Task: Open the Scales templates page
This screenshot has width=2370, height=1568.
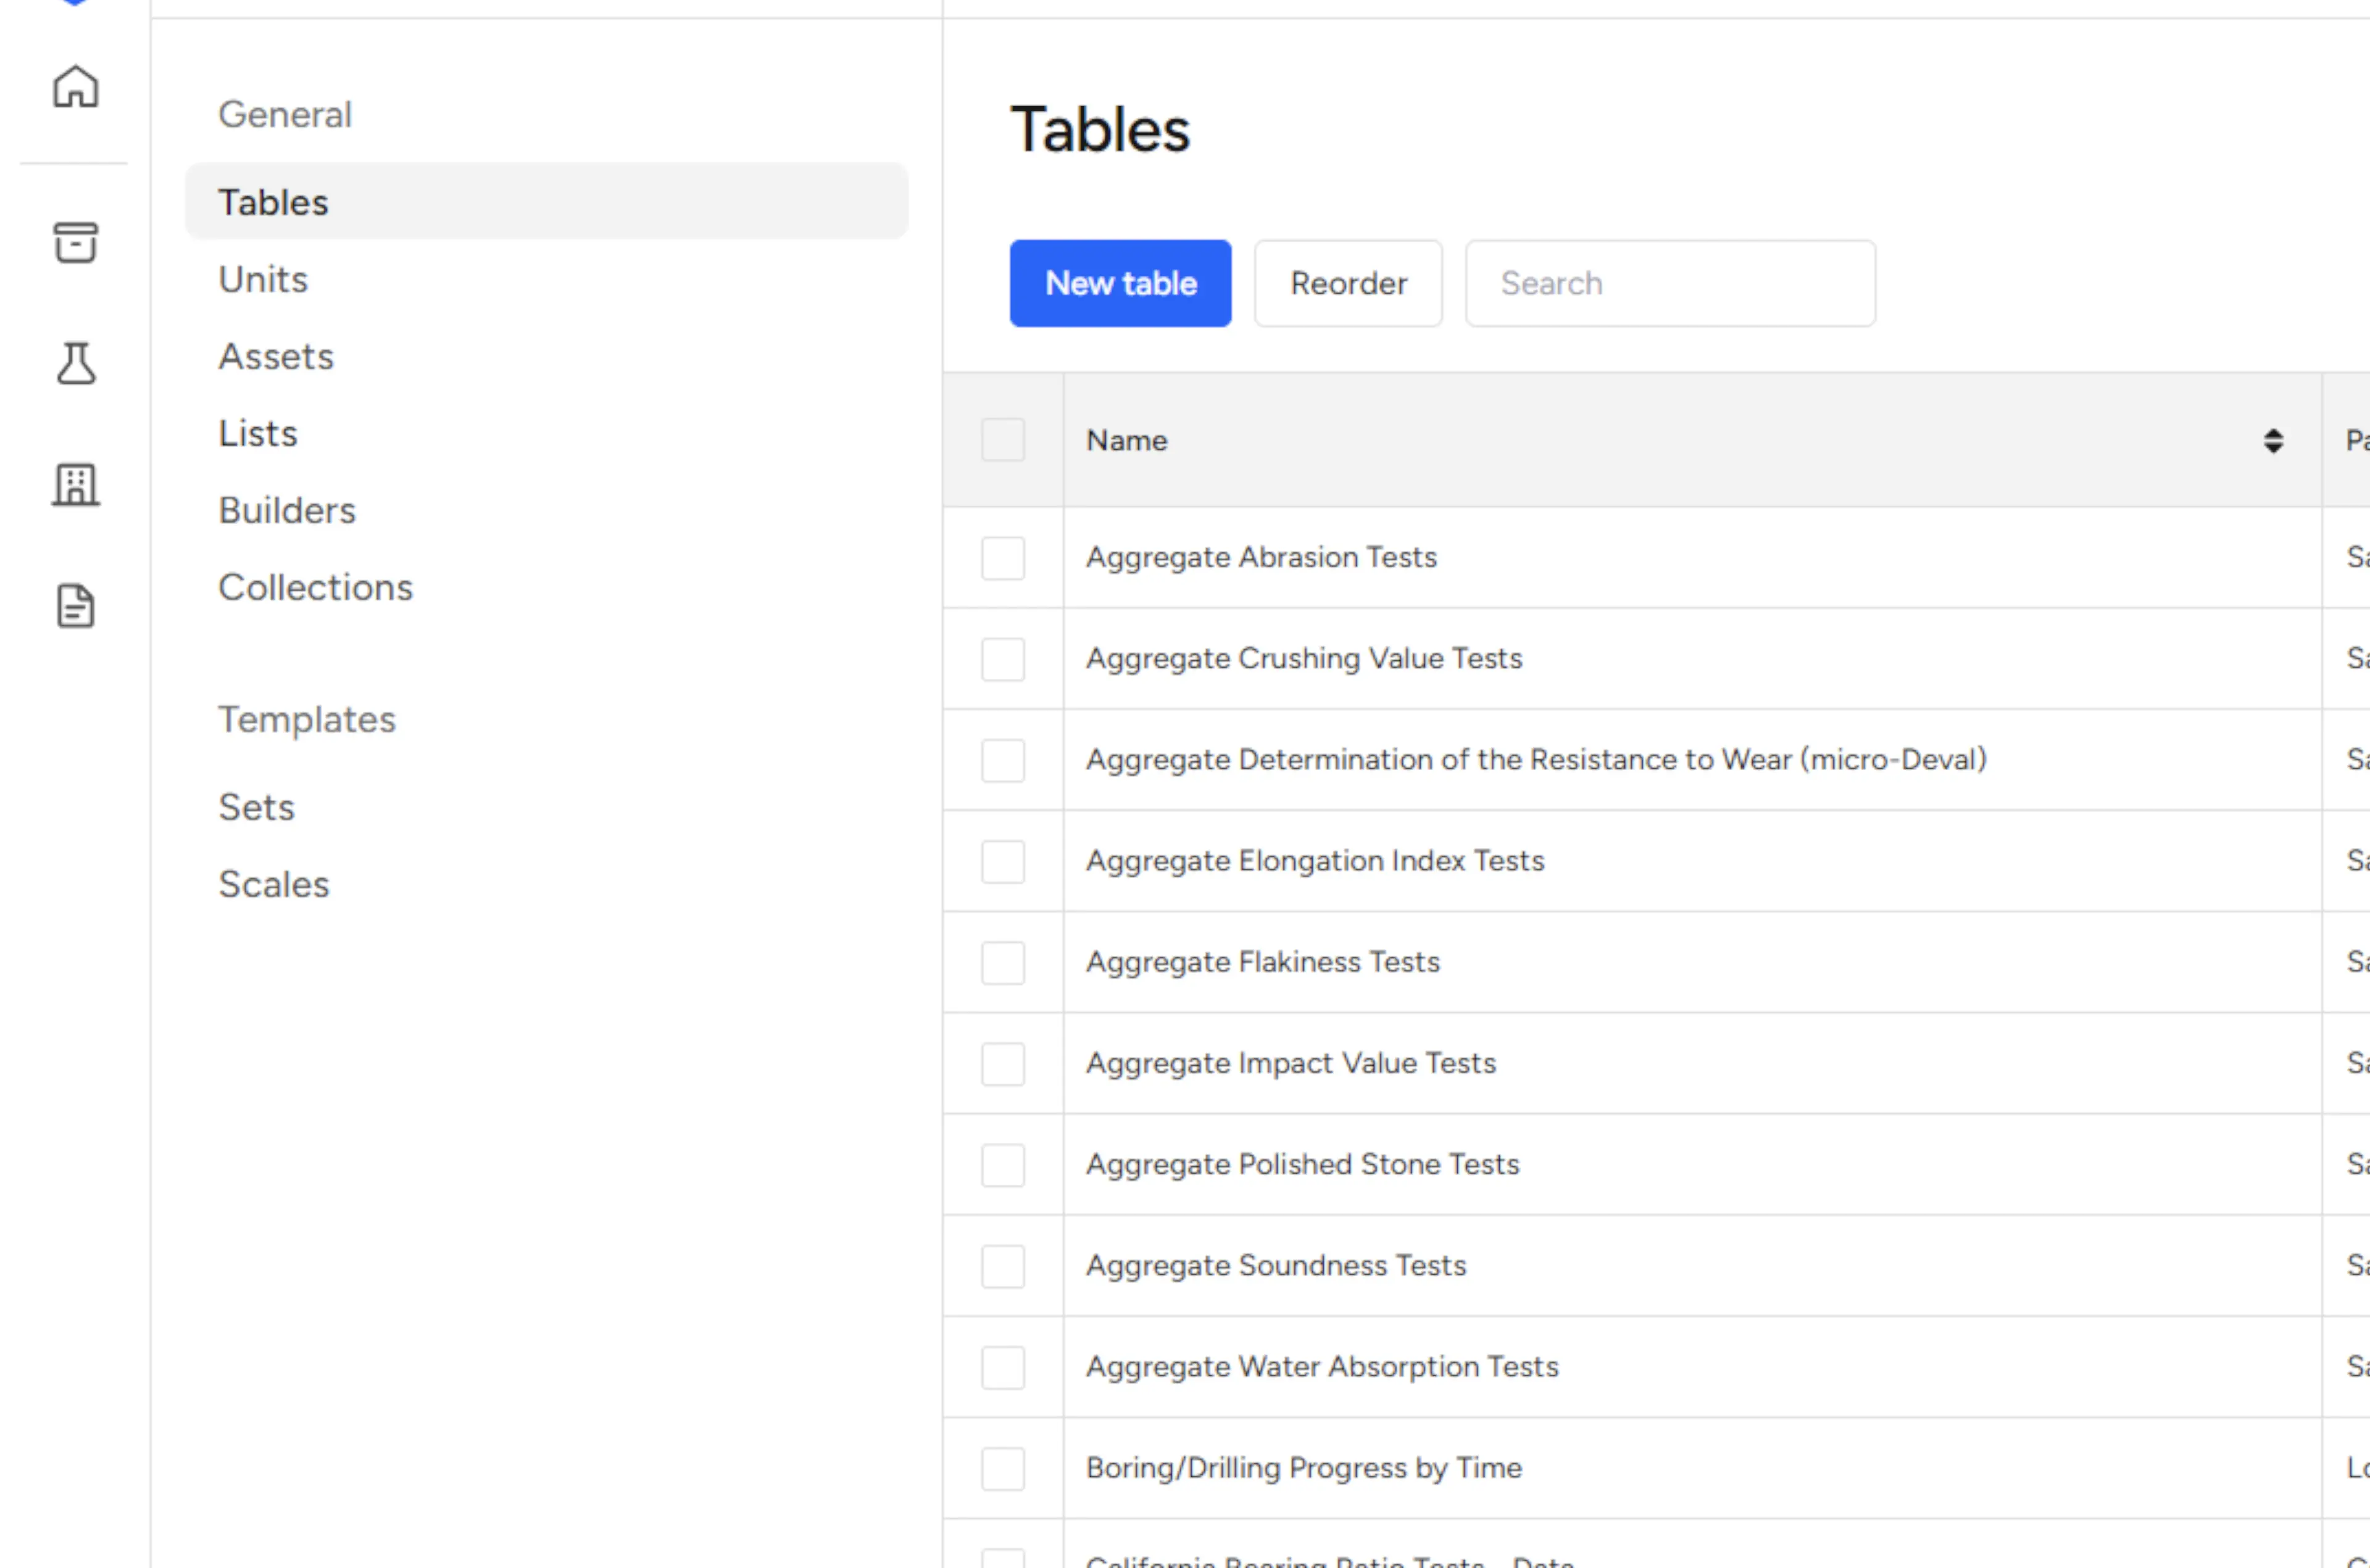Action: pyautogui.click(x=274, y=885)
